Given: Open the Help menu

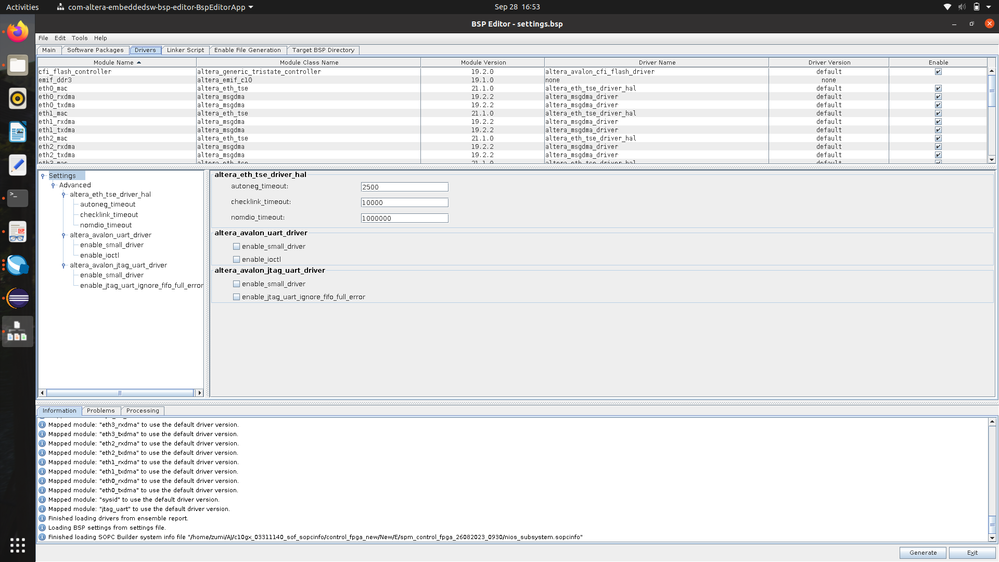Looking at the screenshot, I should 101,38.
